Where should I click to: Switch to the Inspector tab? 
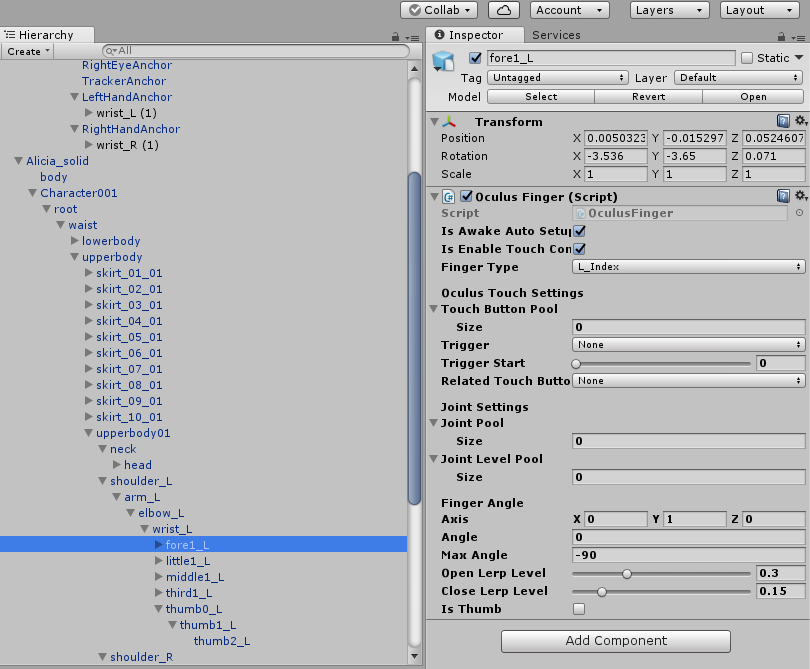(475, 35)
